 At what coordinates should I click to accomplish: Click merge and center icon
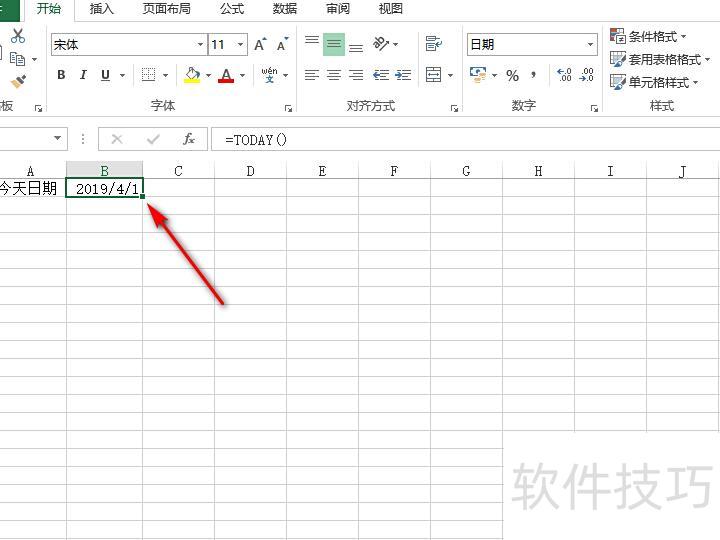pyautogui.click(x=433, y=74)
